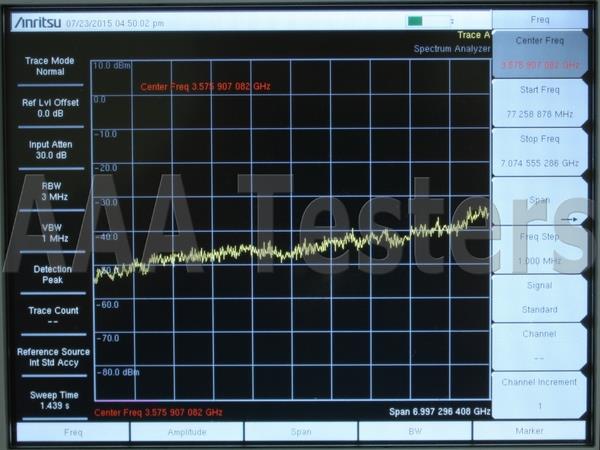Select the Center Freq softkey

click(540, 53)
